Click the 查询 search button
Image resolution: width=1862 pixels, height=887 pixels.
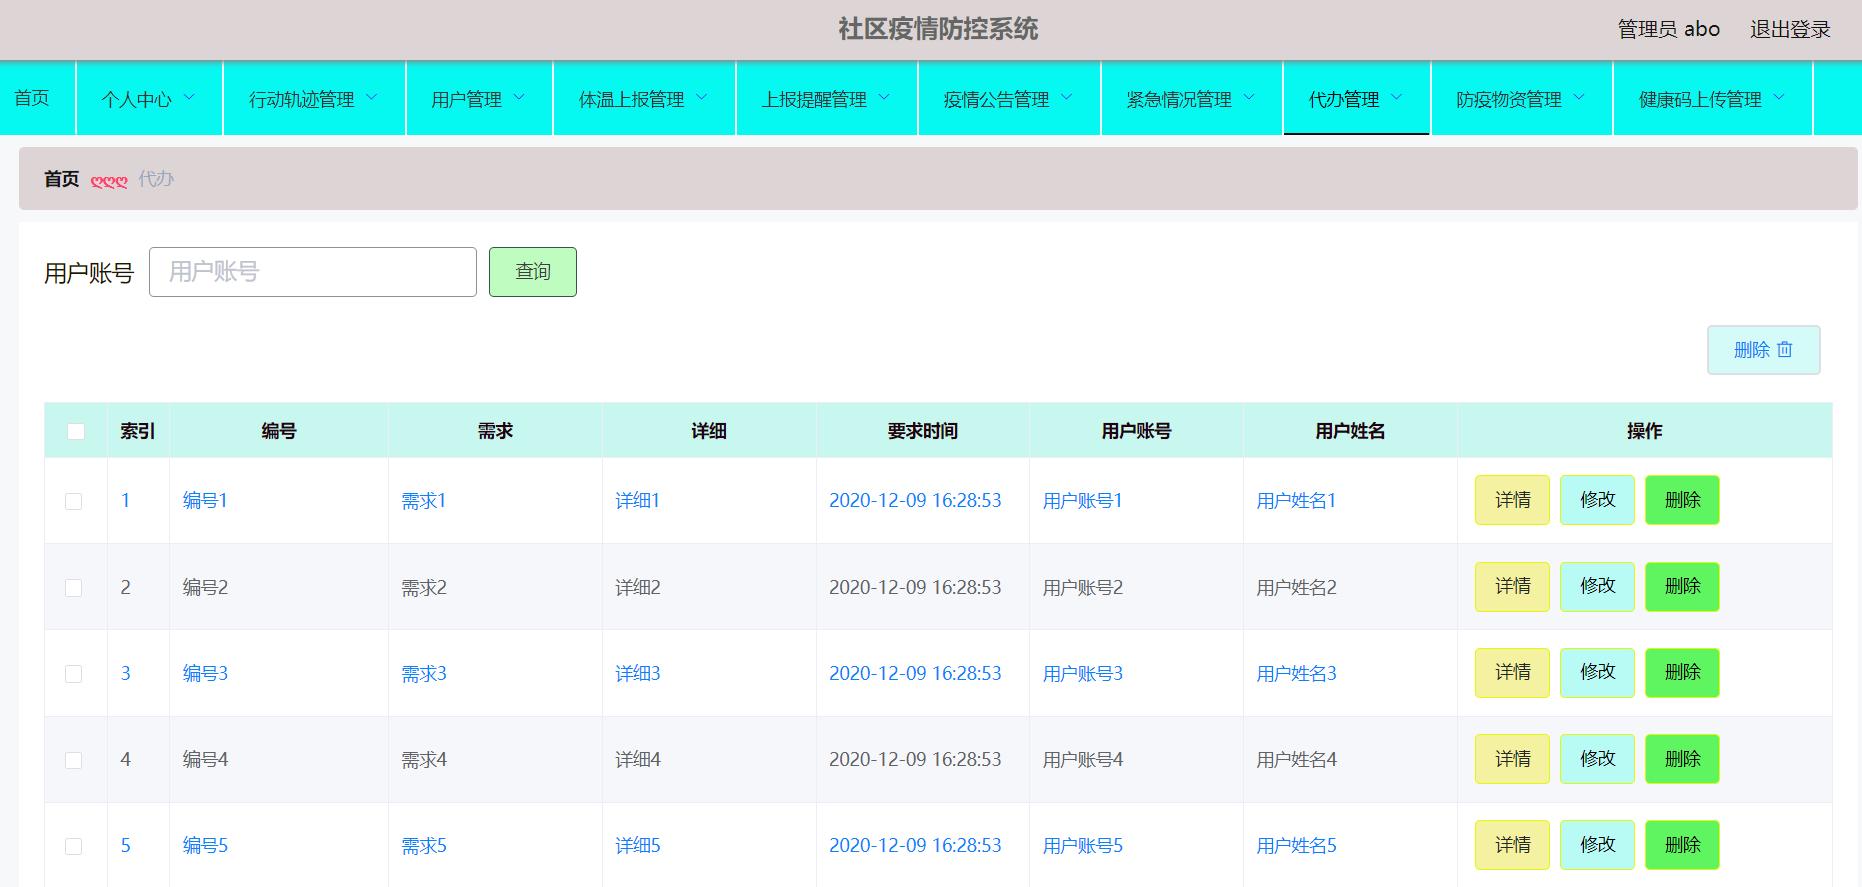(533, 272)
